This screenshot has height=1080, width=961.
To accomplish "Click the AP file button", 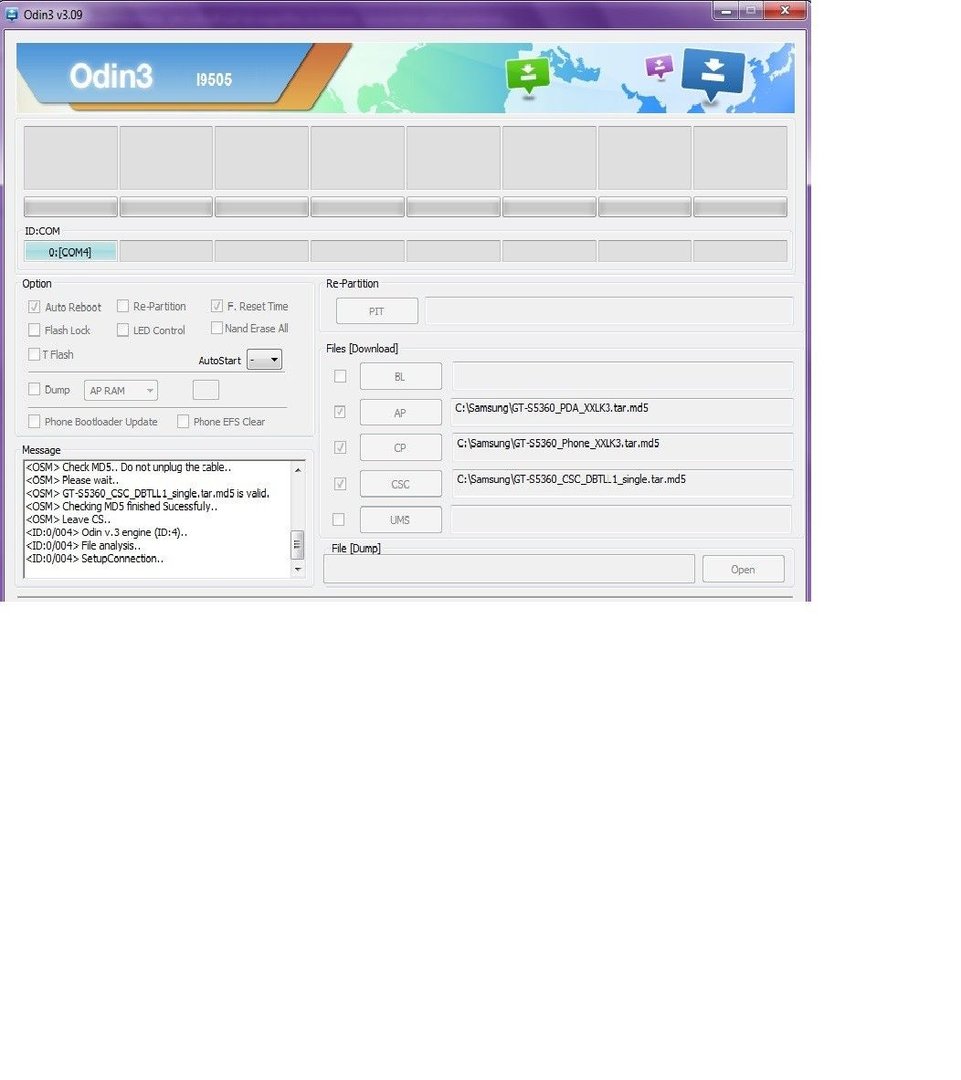I will coord(400,413).
